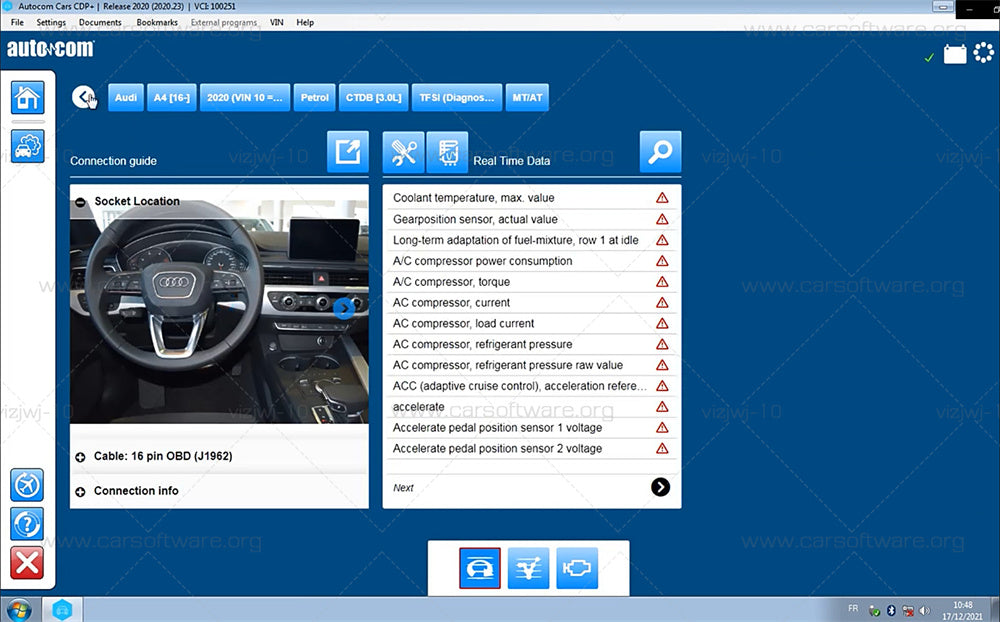Select Accelerate pedal position sensor 1 voltage
This screenshot has height=622, width=1000.
click(x=532, y=427)
